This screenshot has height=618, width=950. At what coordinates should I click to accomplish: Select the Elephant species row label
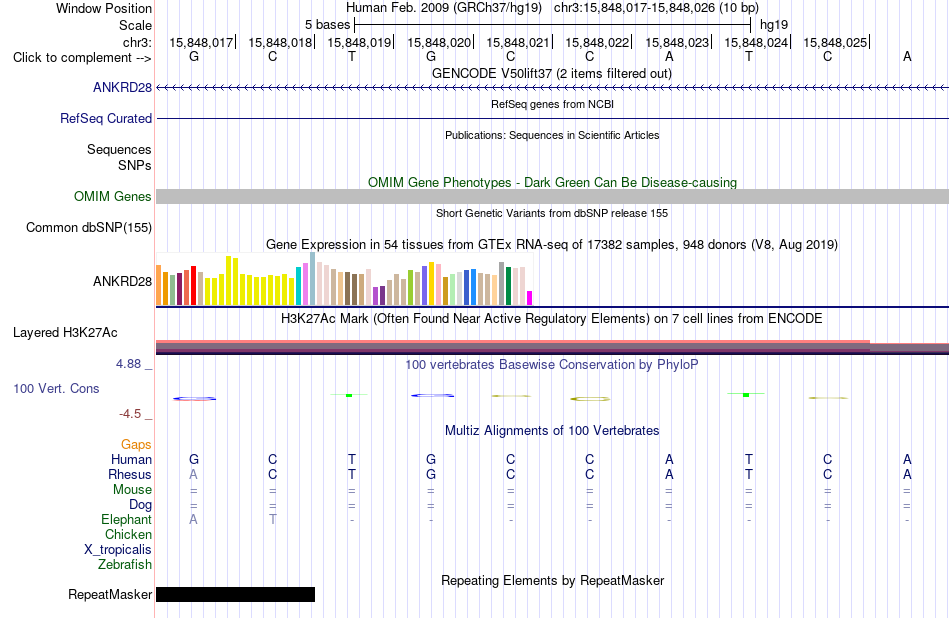(126, 519)
